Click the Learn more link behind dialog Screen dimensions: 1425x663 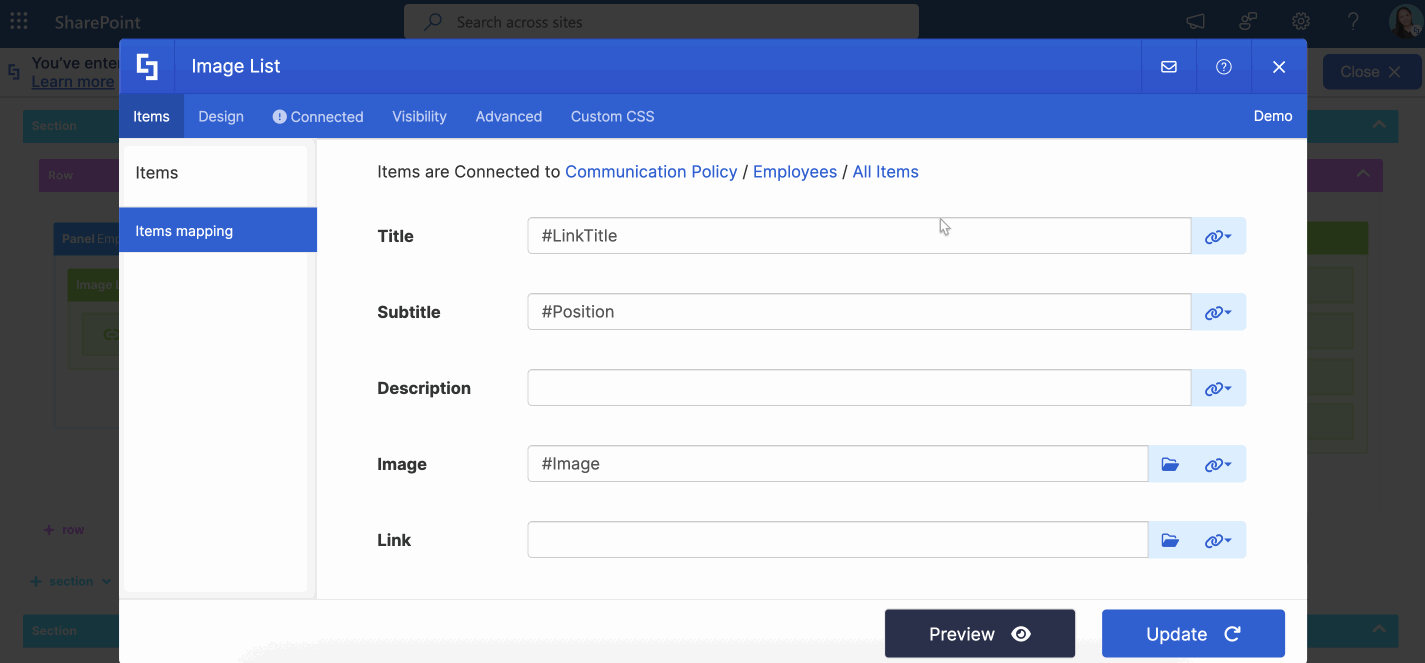click(x=73, y=82)
